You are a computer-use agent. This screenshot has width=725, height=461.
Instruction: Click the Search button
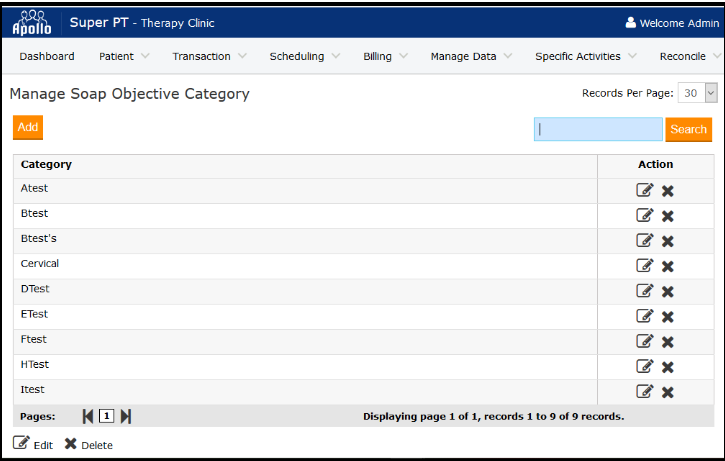[x=688, y=129]
